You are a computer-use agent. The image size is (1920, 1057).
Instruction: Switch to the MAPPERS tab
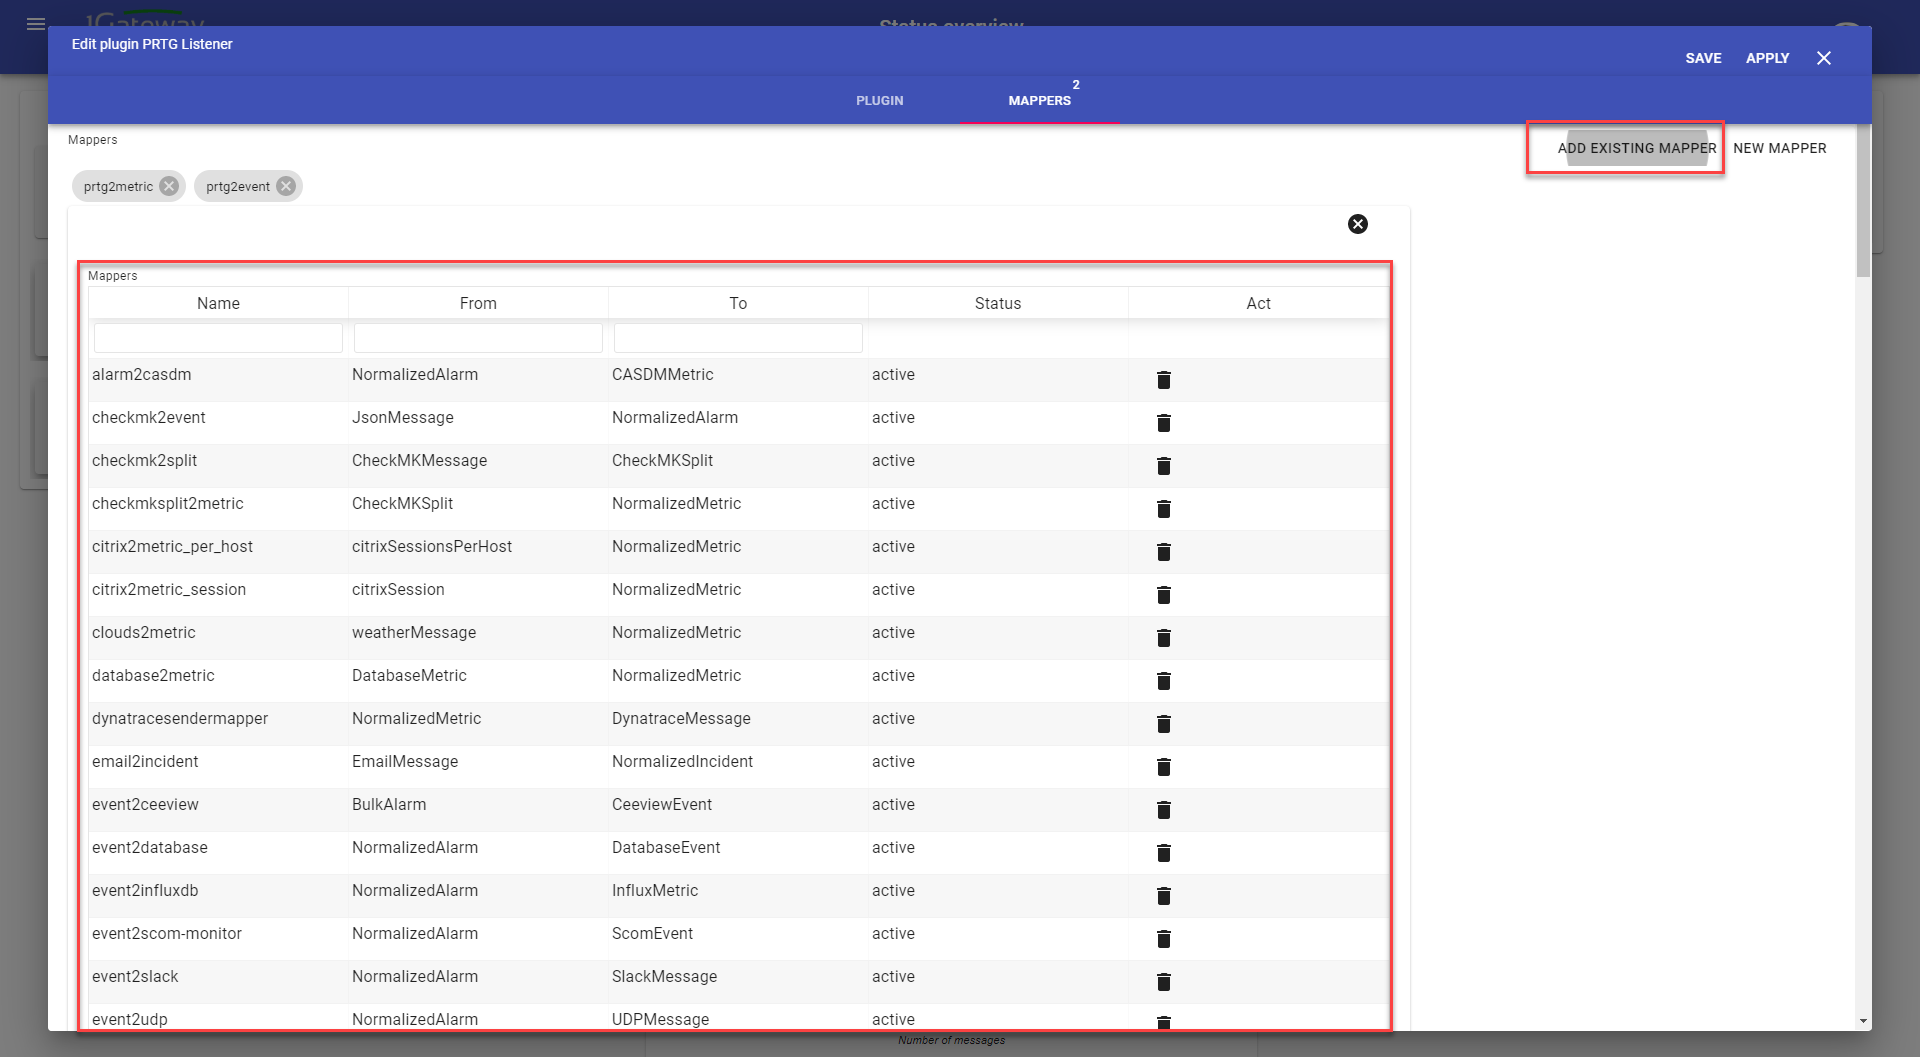1039,100
